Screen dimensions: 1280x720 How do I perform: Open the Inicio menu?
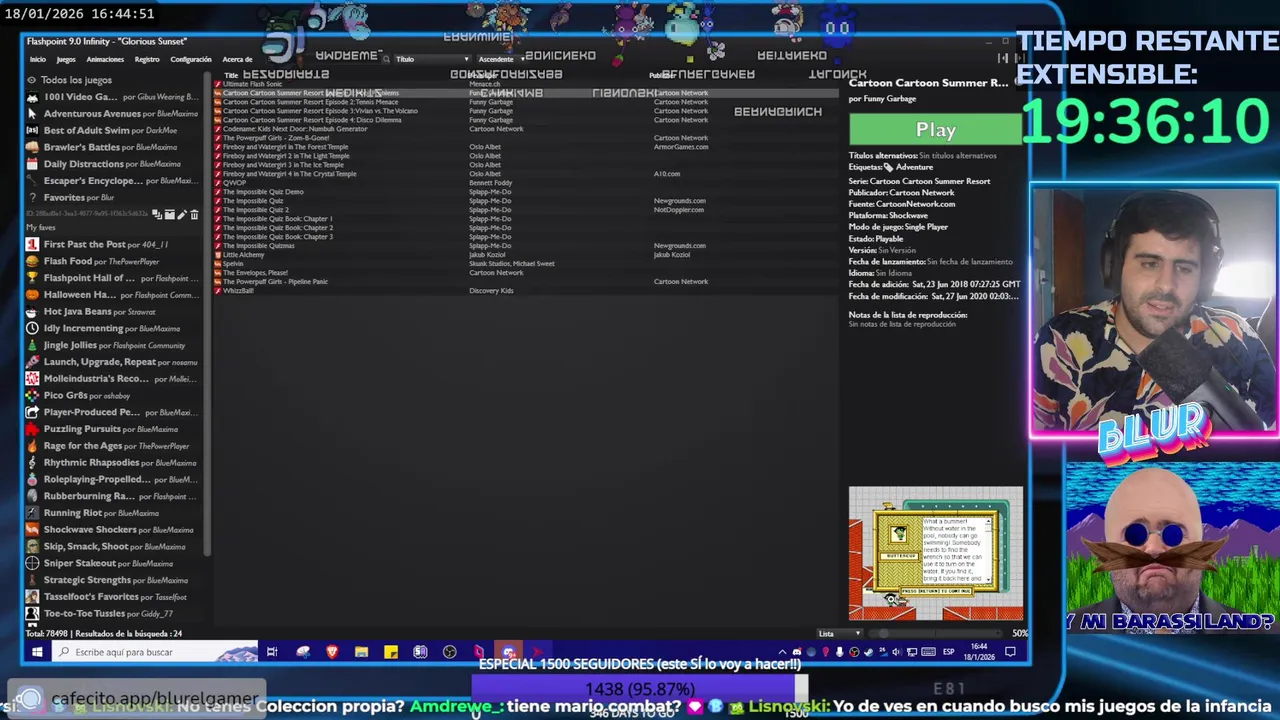(x=37, y=59)
